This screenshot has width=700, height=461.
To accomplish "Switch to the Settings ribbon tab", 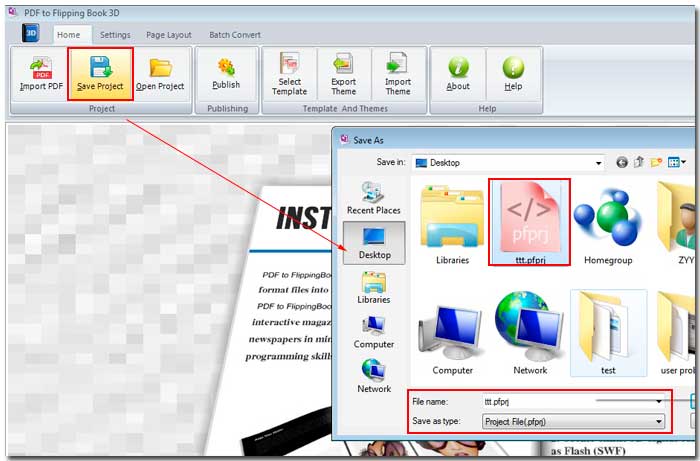I will click(115, 35).
